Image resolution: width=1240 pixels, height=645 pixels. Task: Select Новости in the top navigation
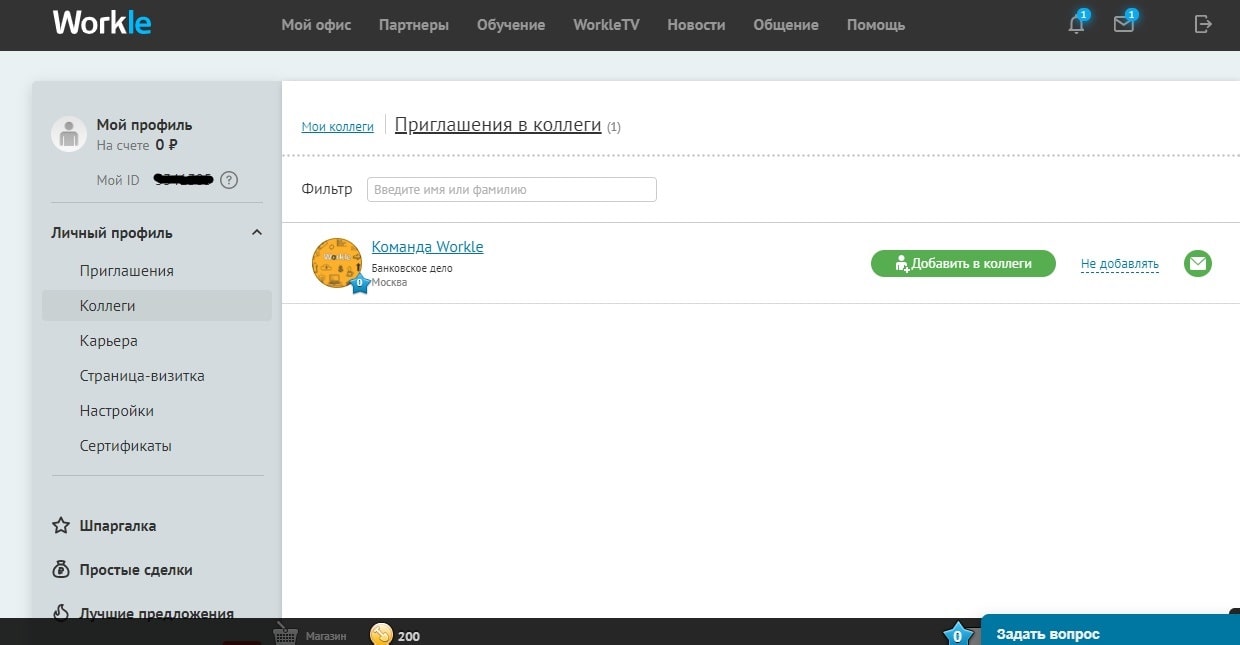tap(695, 25)
